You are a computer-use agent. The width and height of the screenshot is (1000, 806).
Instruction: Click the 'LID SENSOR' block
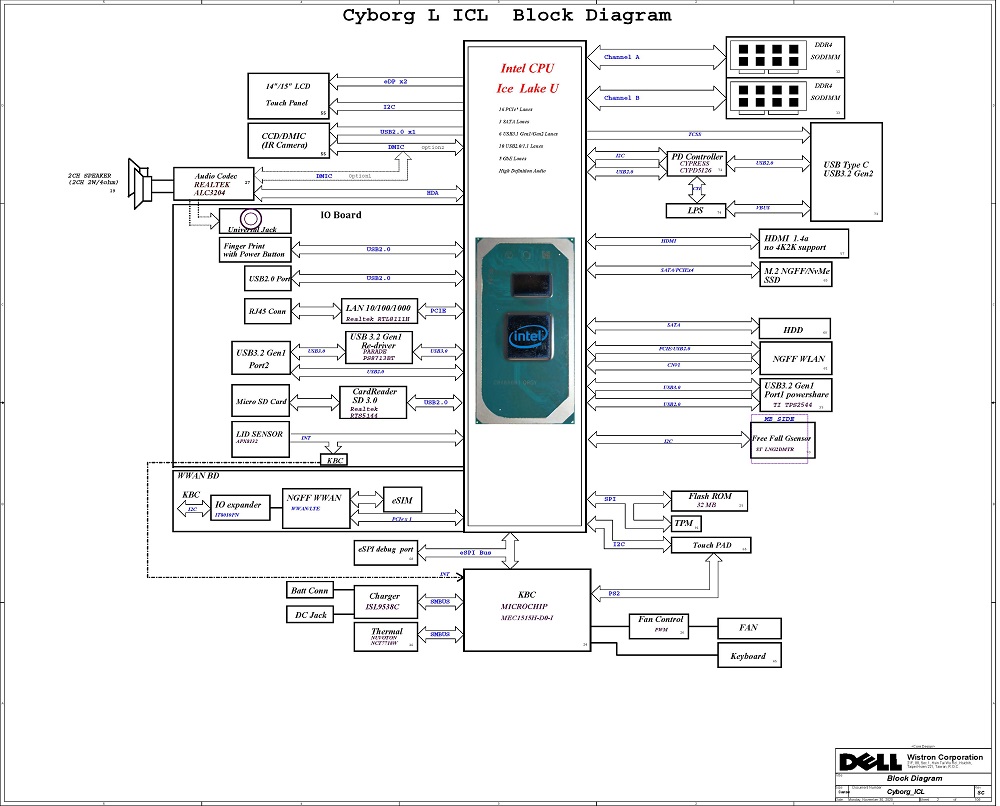pos(260,439)
